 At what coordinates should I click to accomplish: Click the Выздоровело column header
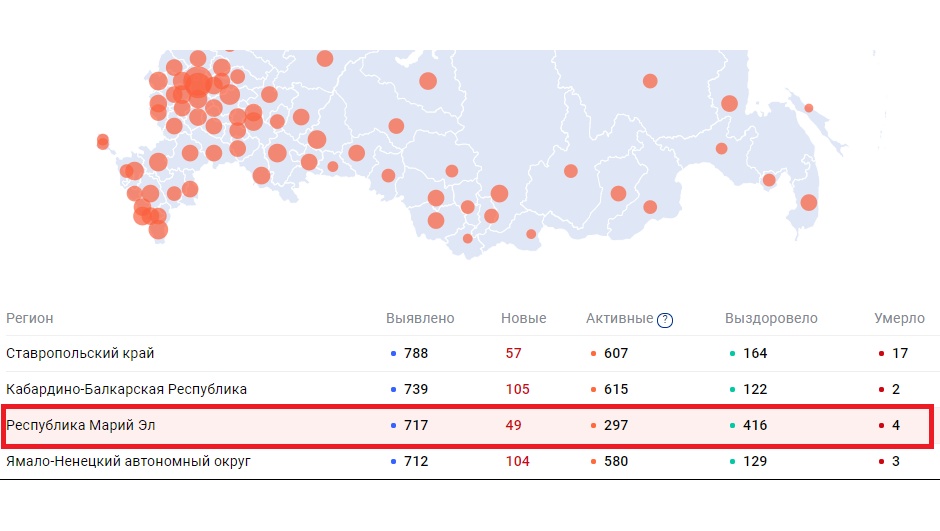pyautogui.click(x=771, y=319)
